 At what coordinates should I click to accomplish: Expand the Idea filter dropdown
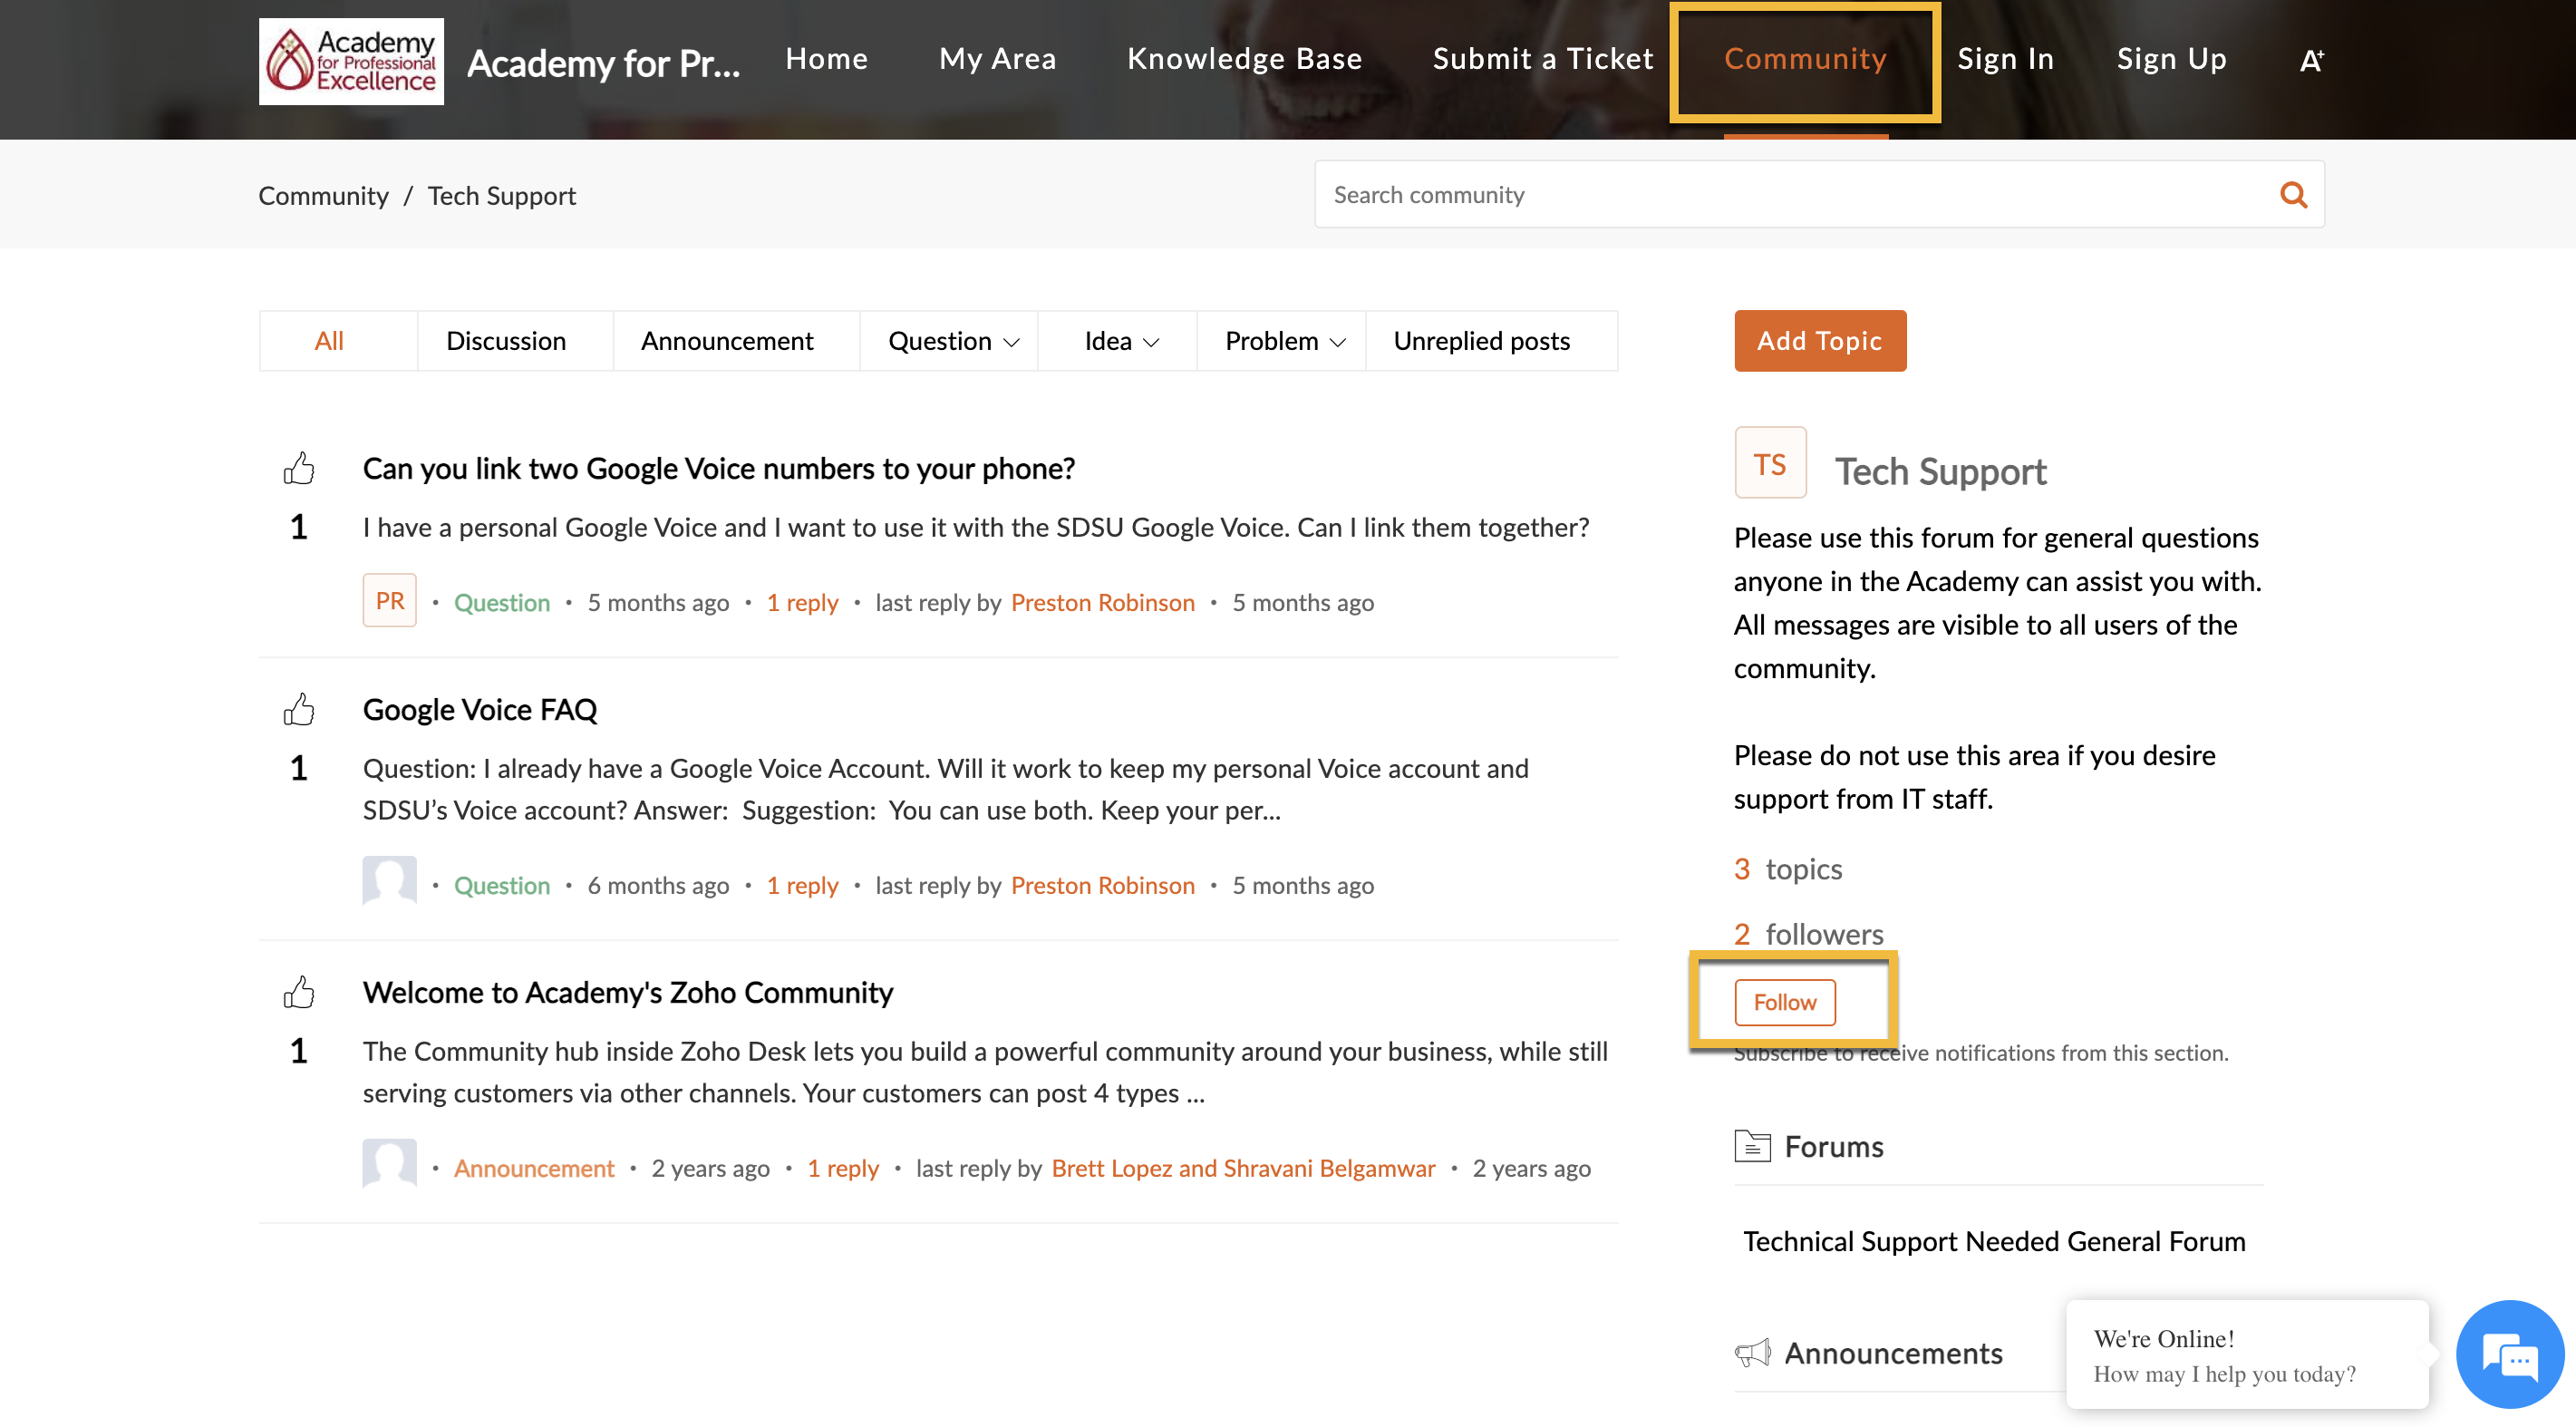click(x=1120, y=342)
